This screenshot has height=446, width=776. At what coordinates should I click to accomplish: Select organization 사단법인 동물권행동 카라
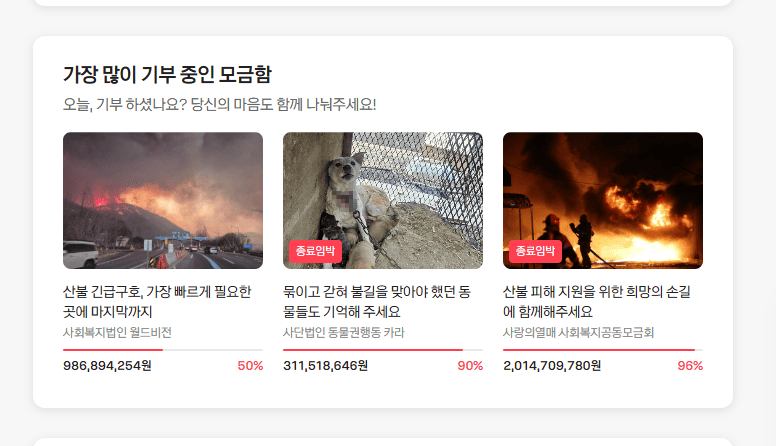click(x=343, y=332)
